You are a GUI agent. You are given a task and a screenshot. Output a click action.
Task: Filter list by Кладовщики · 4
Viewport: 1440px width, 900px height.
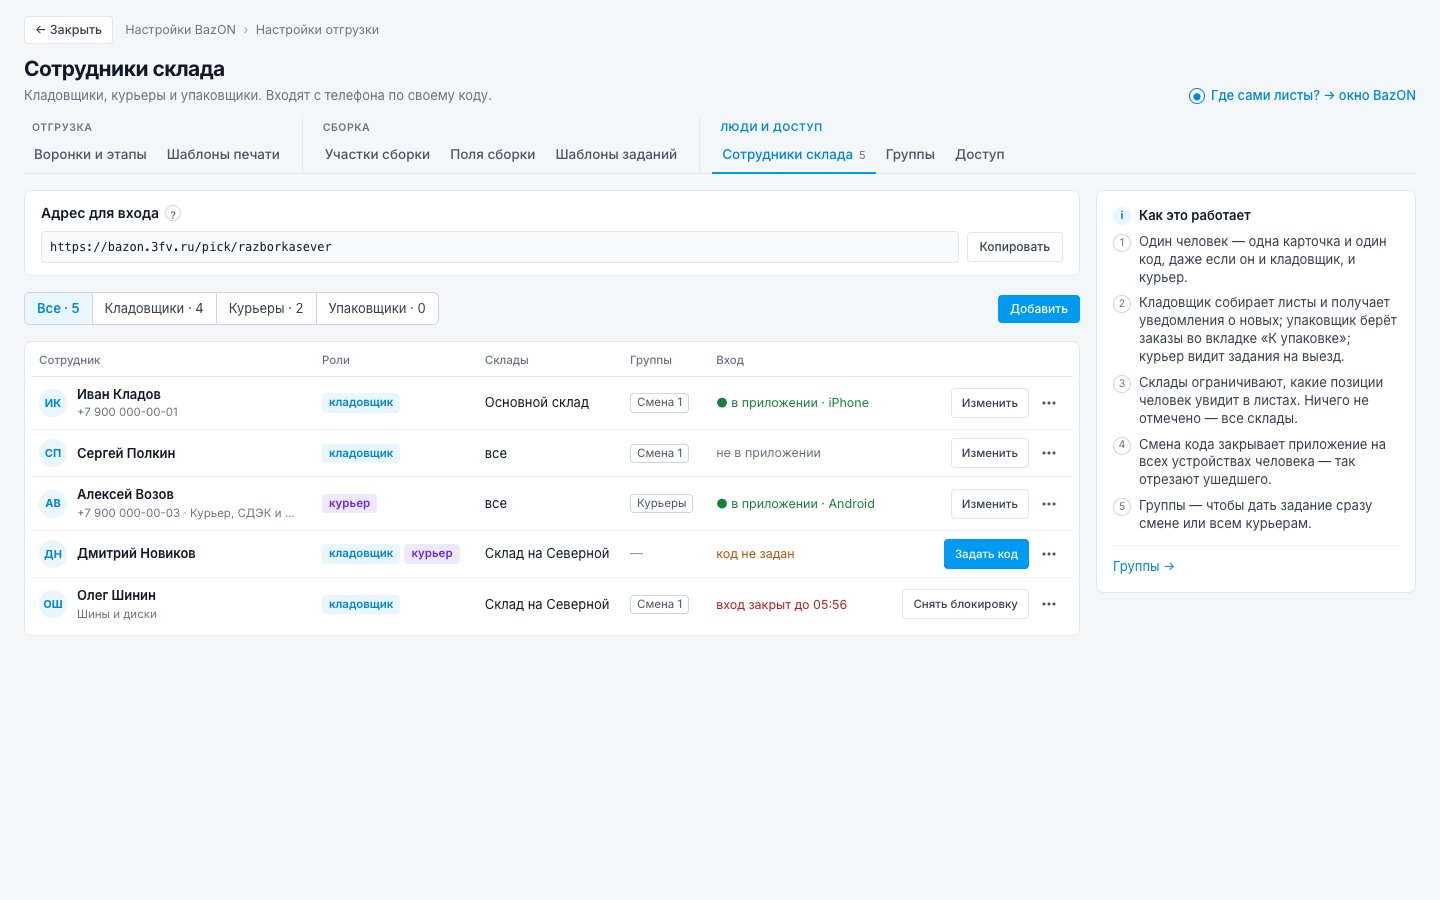[154, 308]
